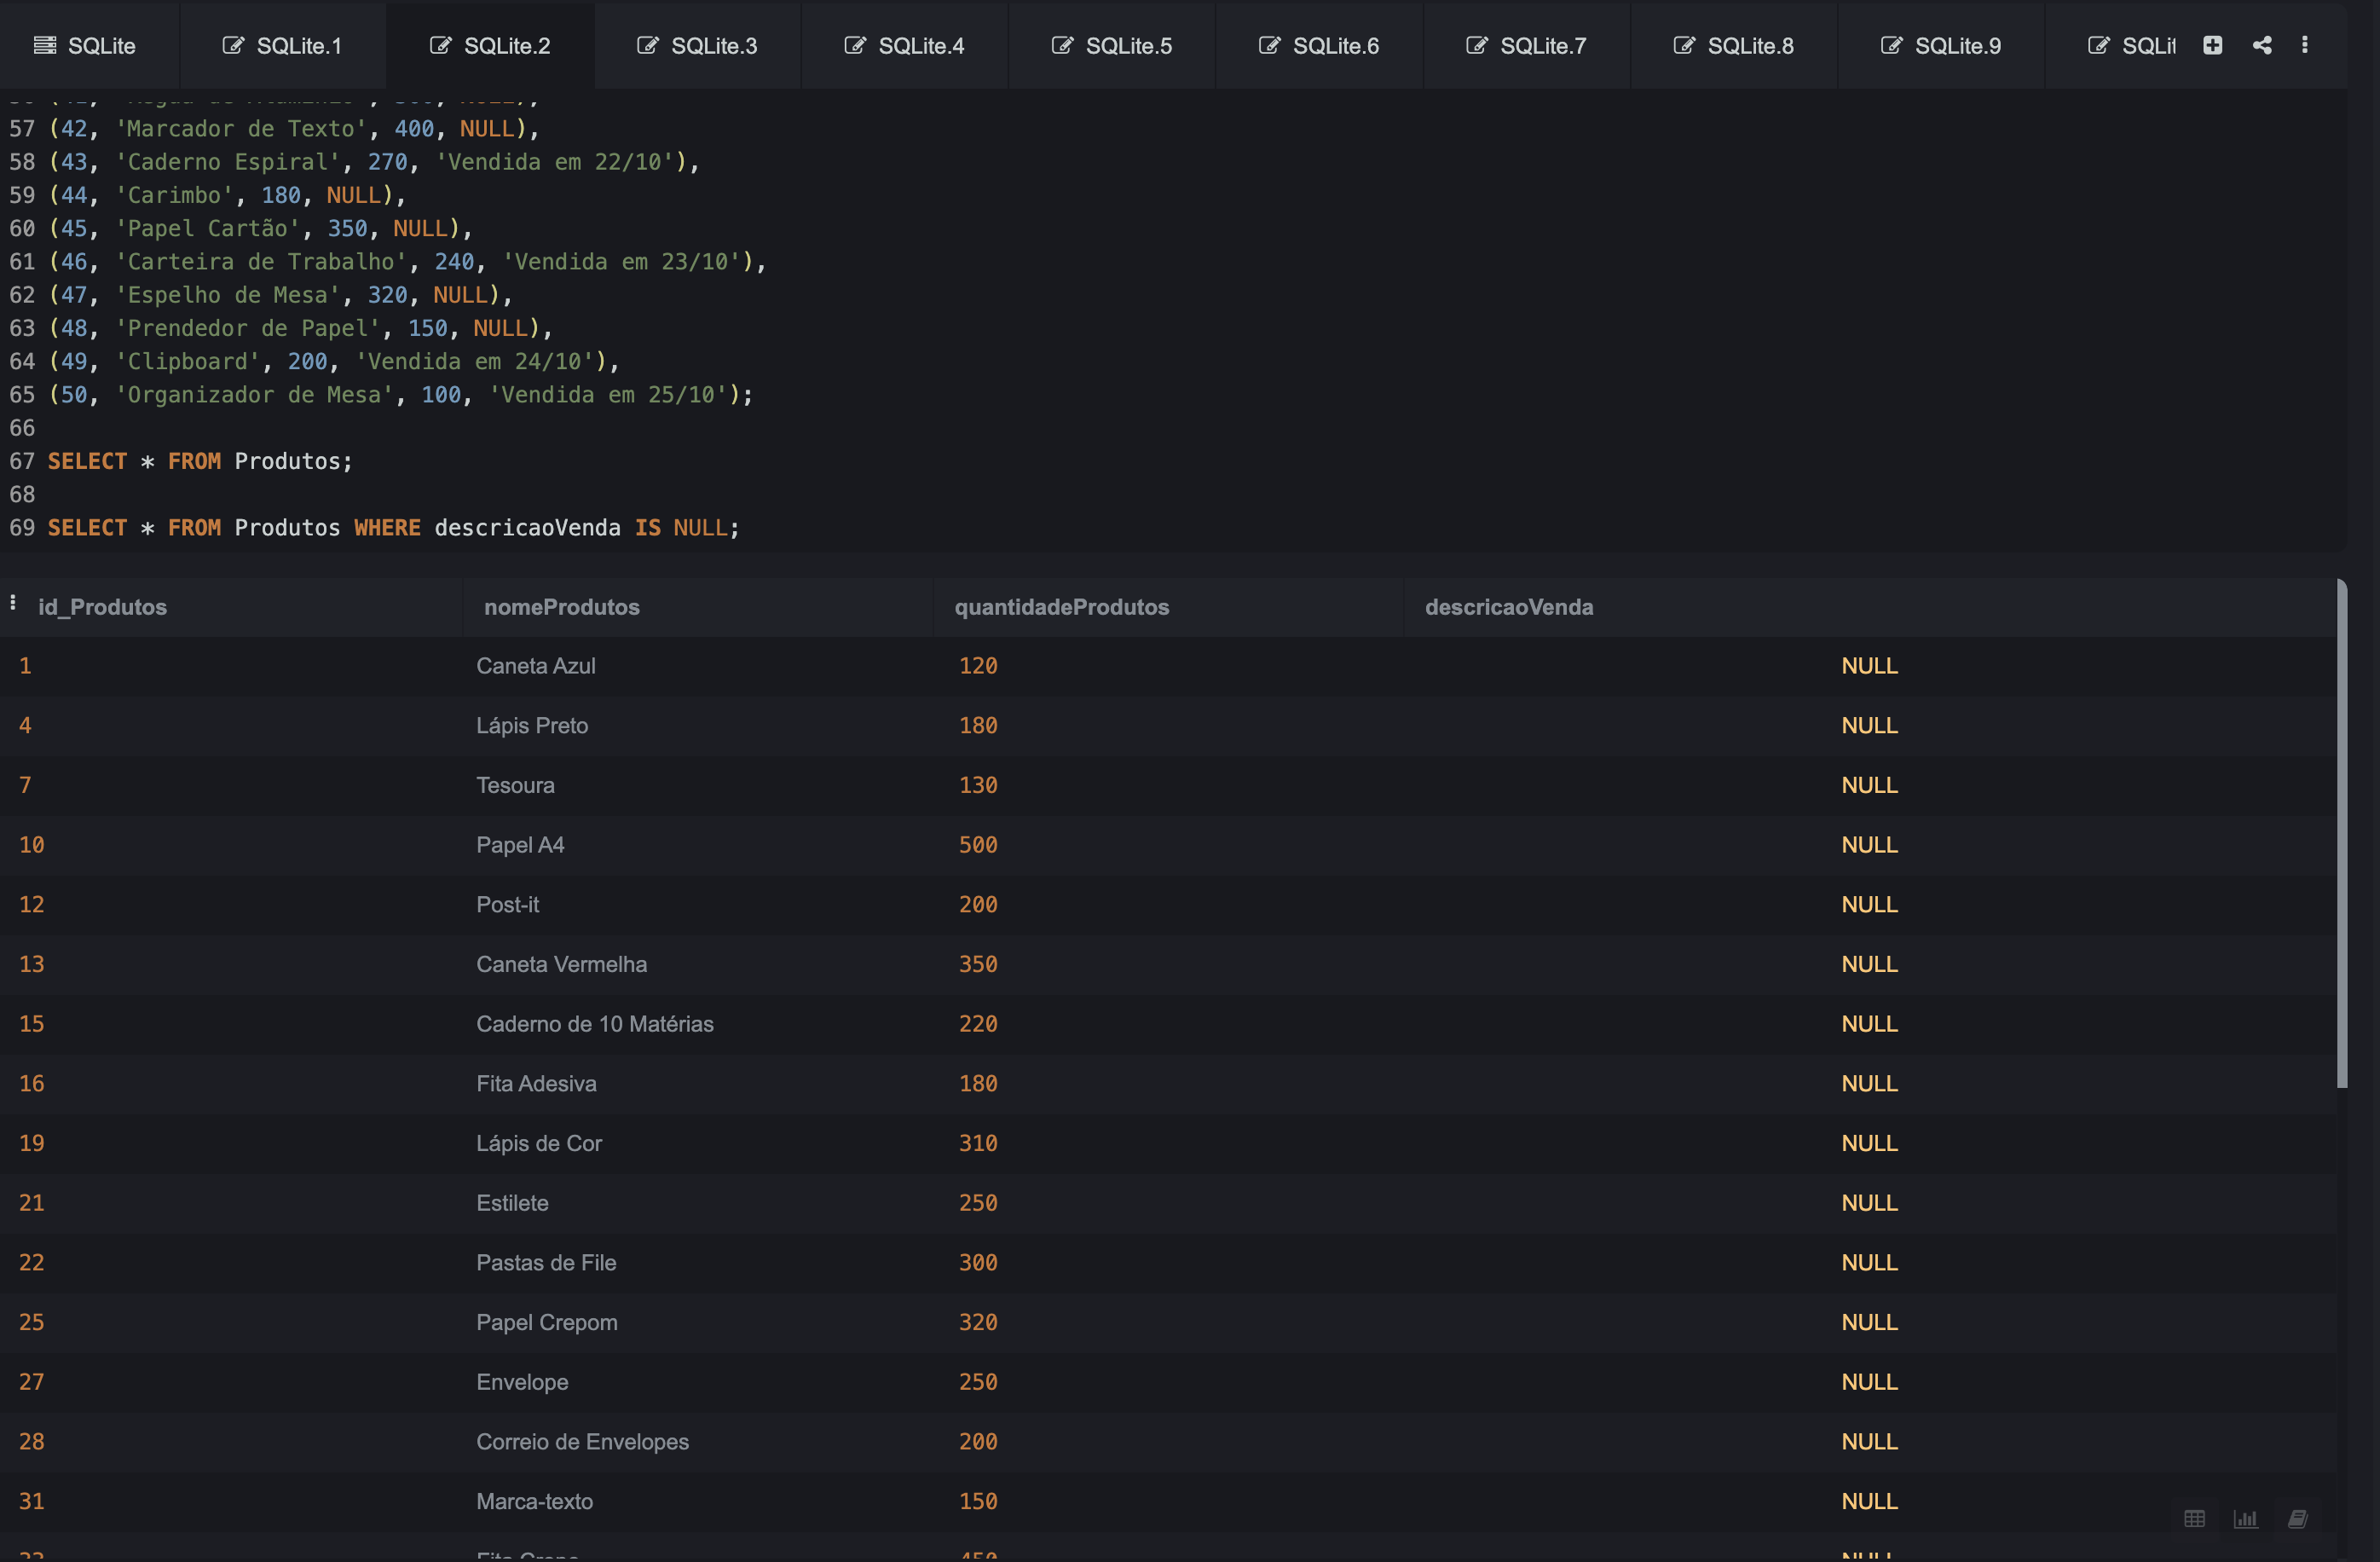Click code line with 'Caderno Espiral'
2380x1562 pixels.
pos(373,162)
